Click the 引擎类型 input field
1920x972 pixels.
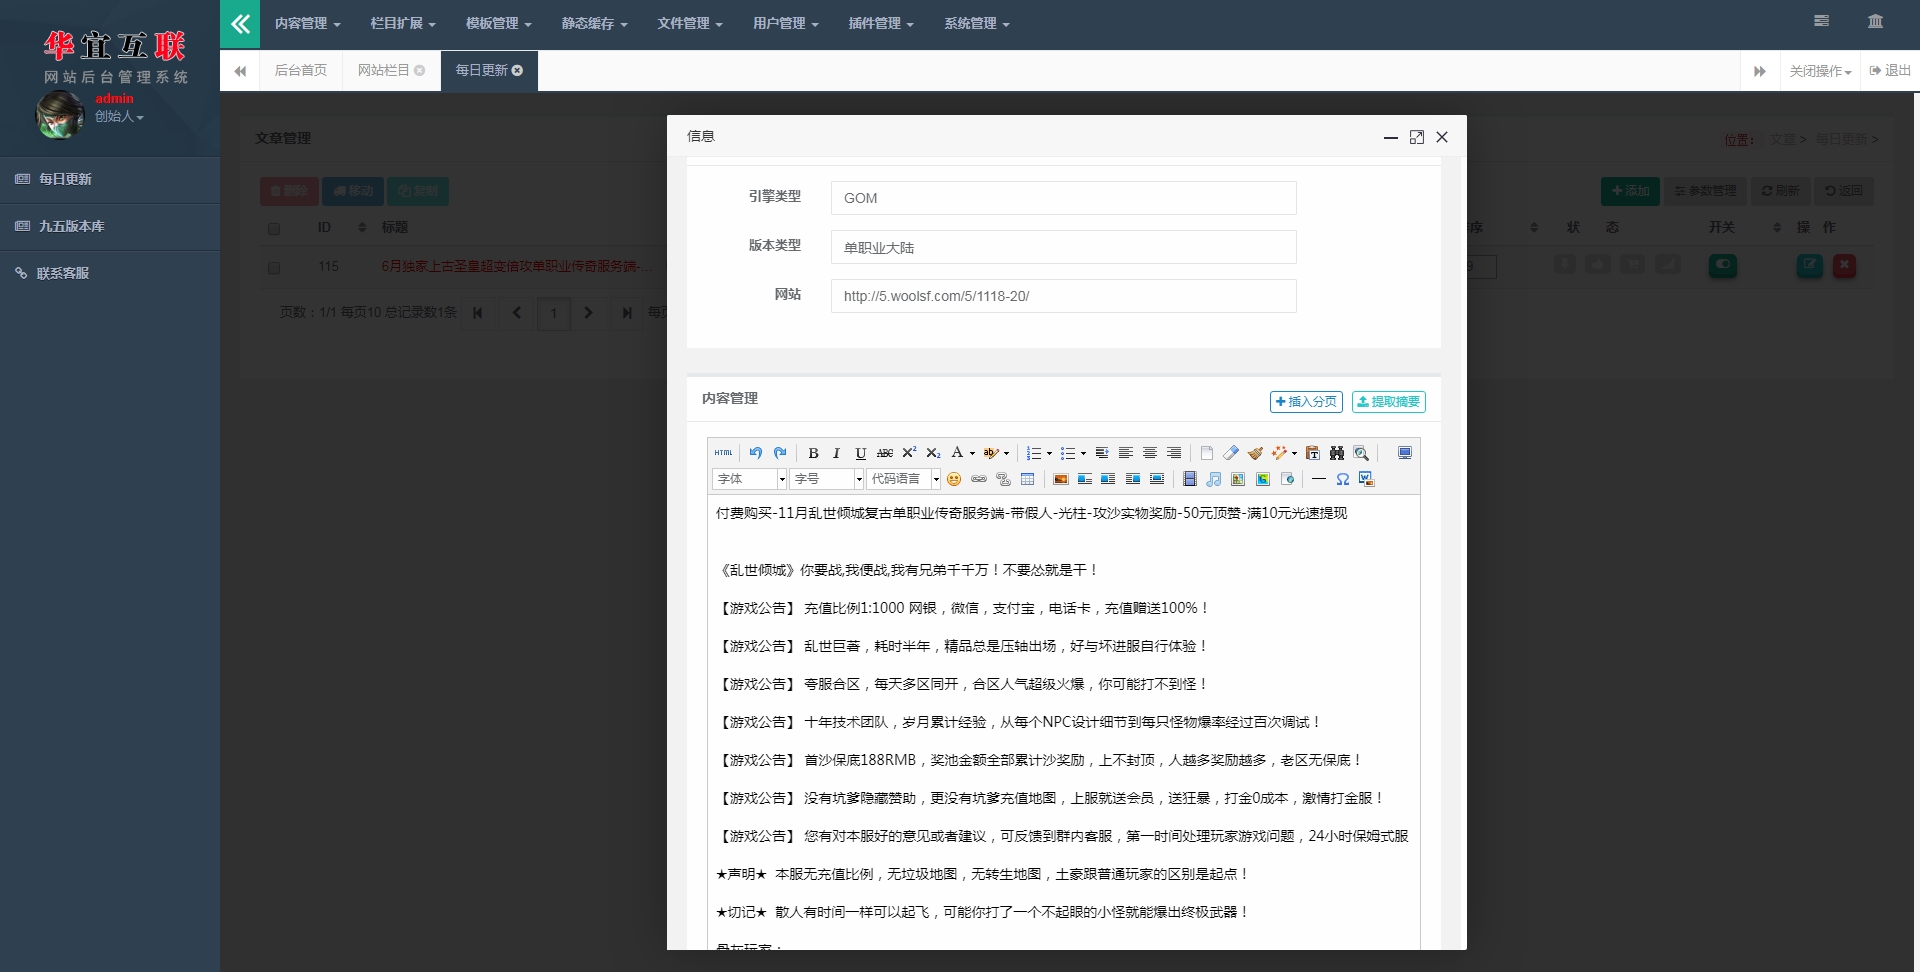(1063, 198)
